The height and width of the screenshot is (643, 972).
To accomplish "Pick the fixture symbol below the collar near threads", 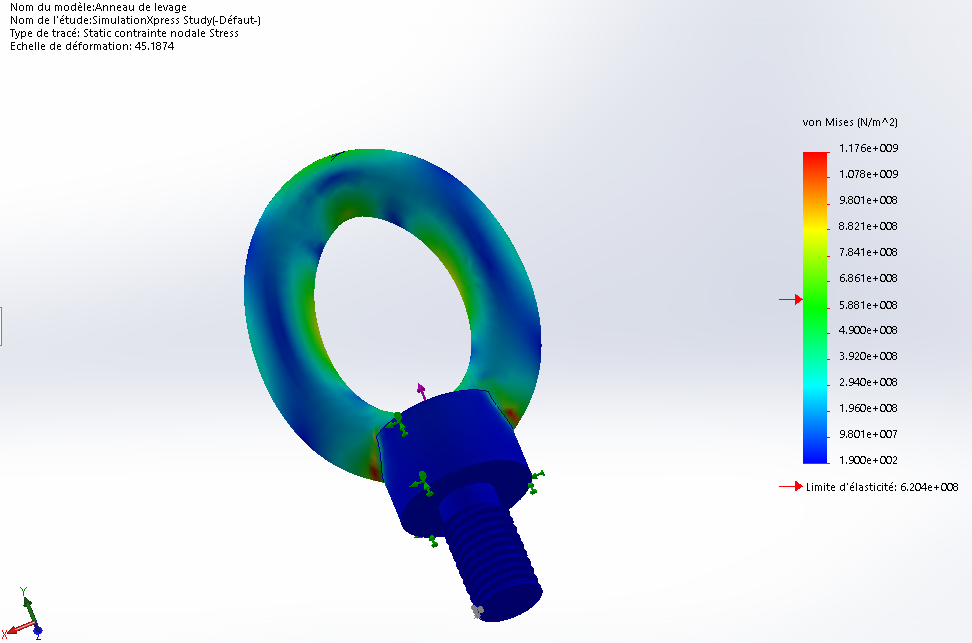I will coord(428,541).
